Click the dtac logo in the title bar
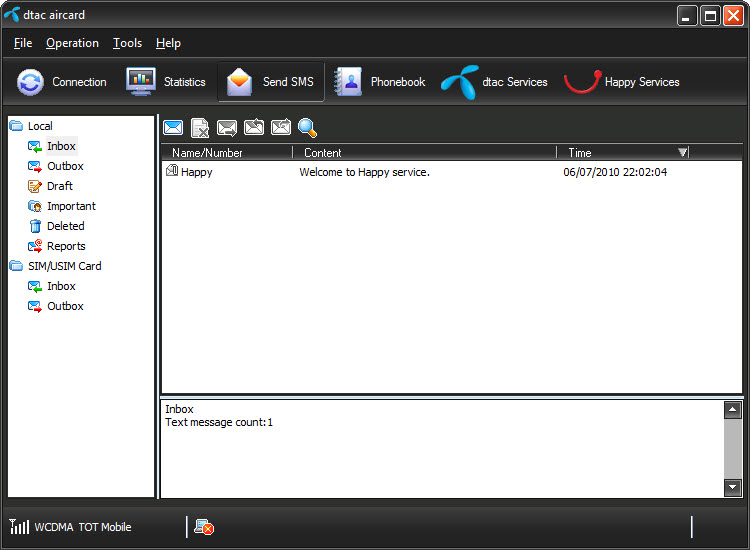The width and height of the screenshot is (750, 550). 11,14
